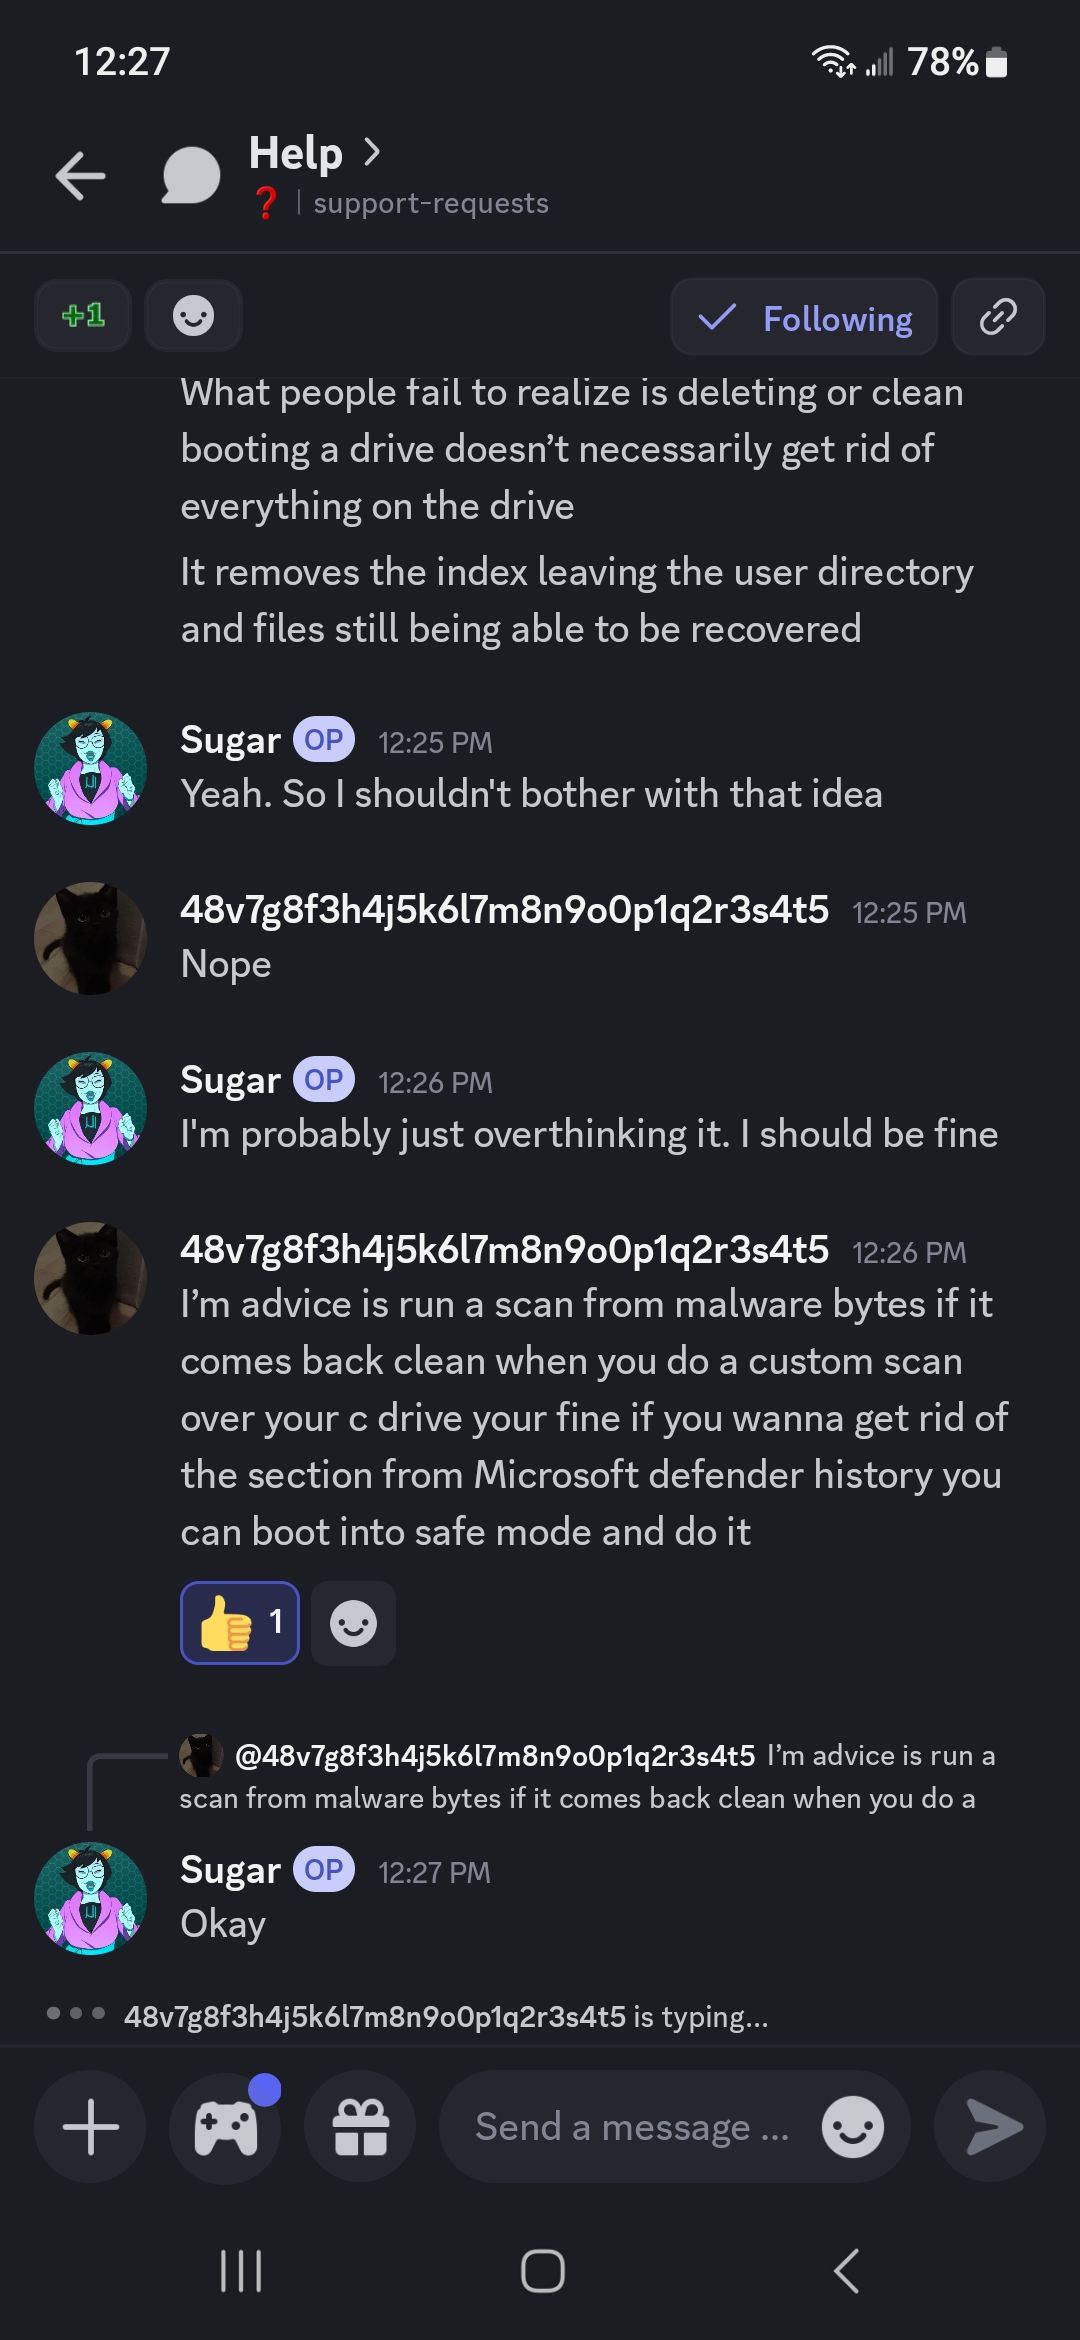Image resolution: width=1080 pixels, height=2340 pixels.
Task: Type in the Send a message field
Action: tap(632, 2126)
